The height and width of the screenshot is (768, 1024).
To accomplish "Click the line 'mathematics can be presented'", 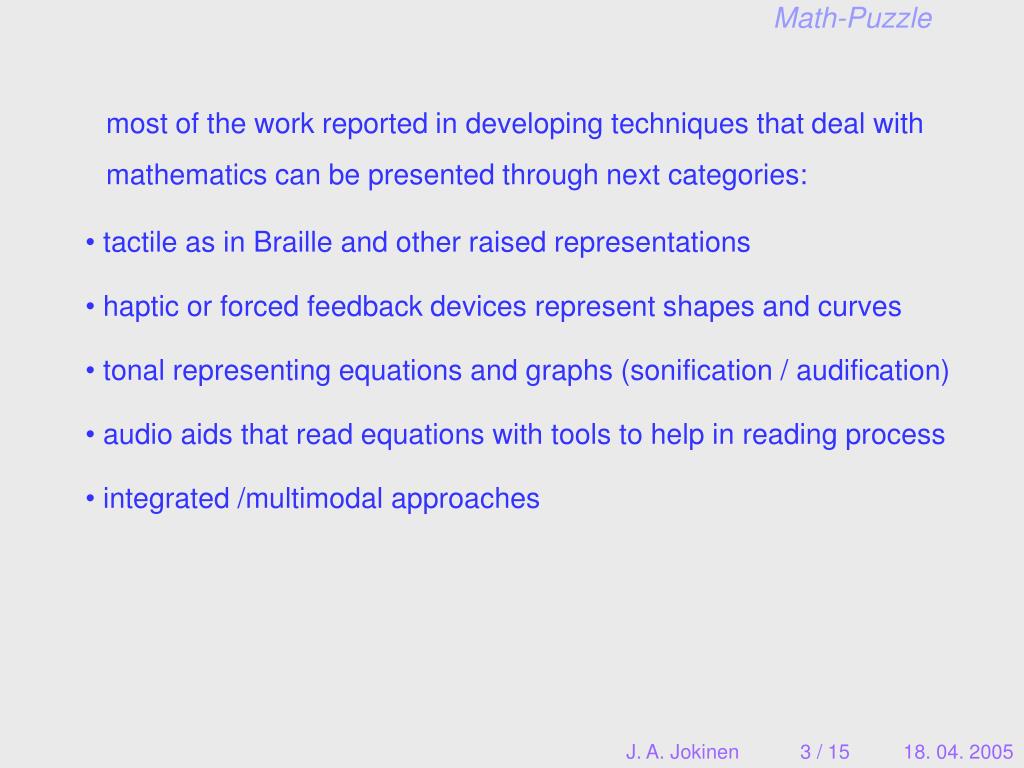I will [x=456, y=176].
